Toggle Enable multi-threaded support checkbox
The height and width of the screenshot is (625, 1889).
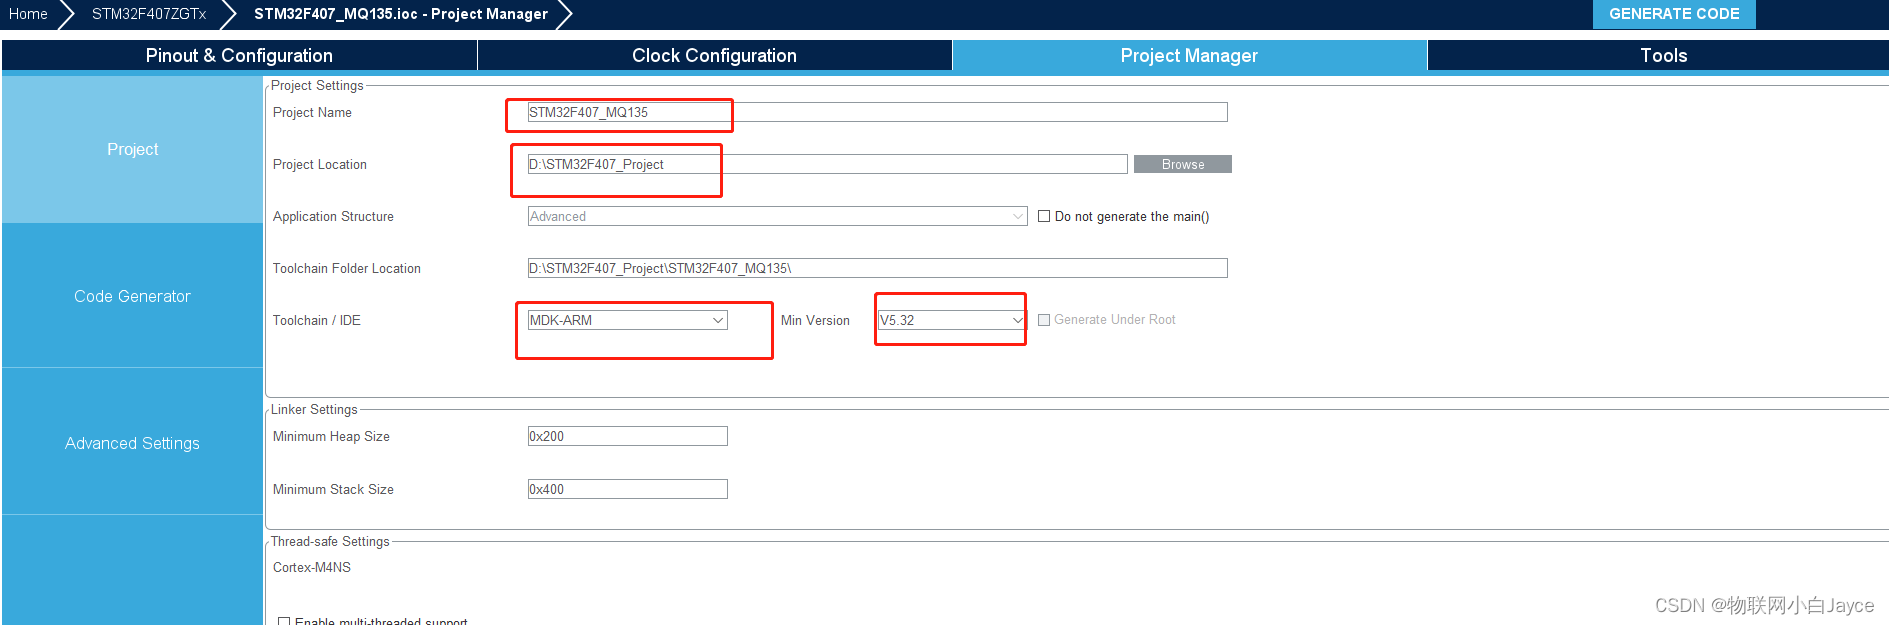click(284, 621)
